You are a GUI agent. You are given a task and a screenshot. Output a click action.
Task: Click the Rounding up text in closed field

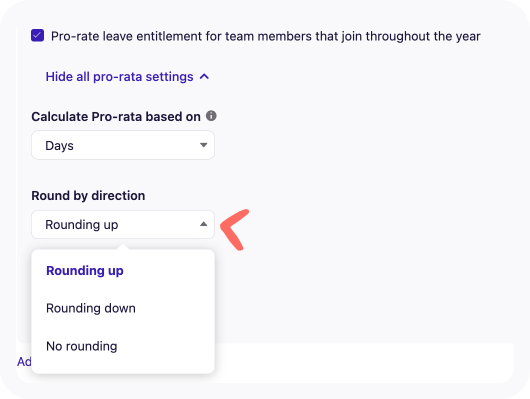click(82, 225)
